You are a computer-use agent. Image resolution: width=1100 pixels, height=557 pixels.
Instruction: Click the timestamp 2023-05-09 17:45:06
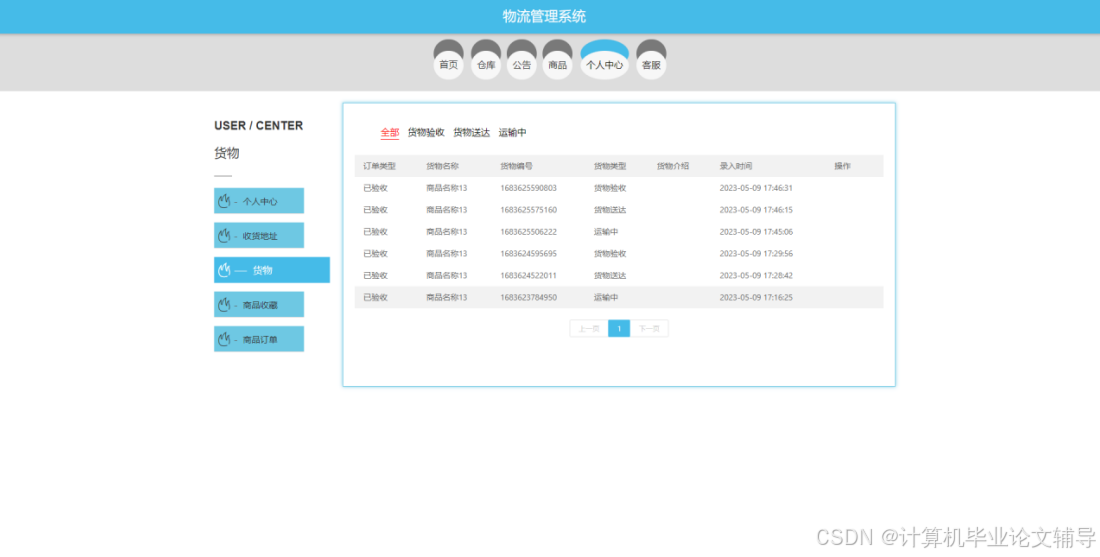756,231
